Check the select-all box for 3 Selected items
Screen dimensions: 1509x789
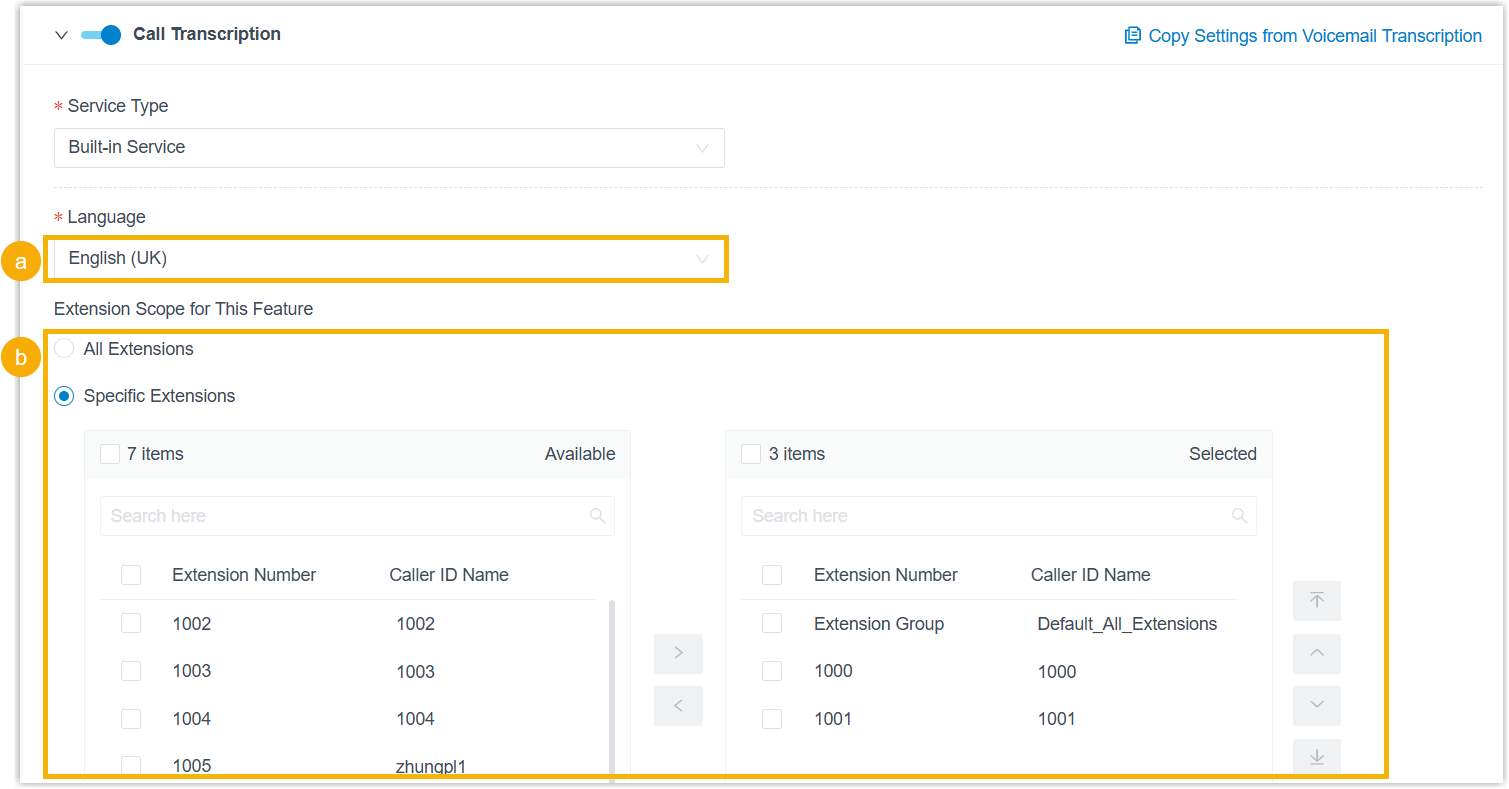(751, 454)
